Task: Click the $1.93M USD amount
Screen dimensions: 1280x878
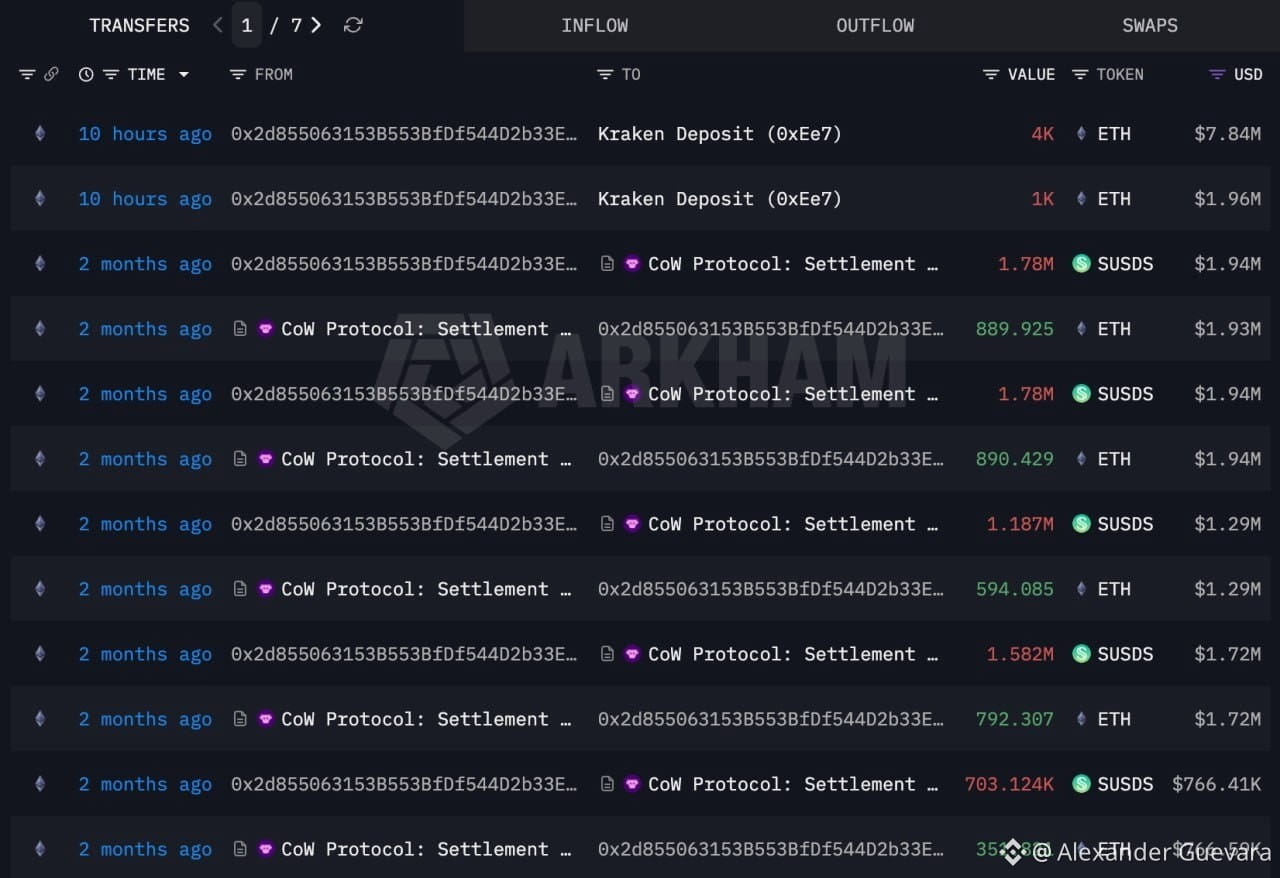Action: pyautogui.click(x=1227, y=328)
